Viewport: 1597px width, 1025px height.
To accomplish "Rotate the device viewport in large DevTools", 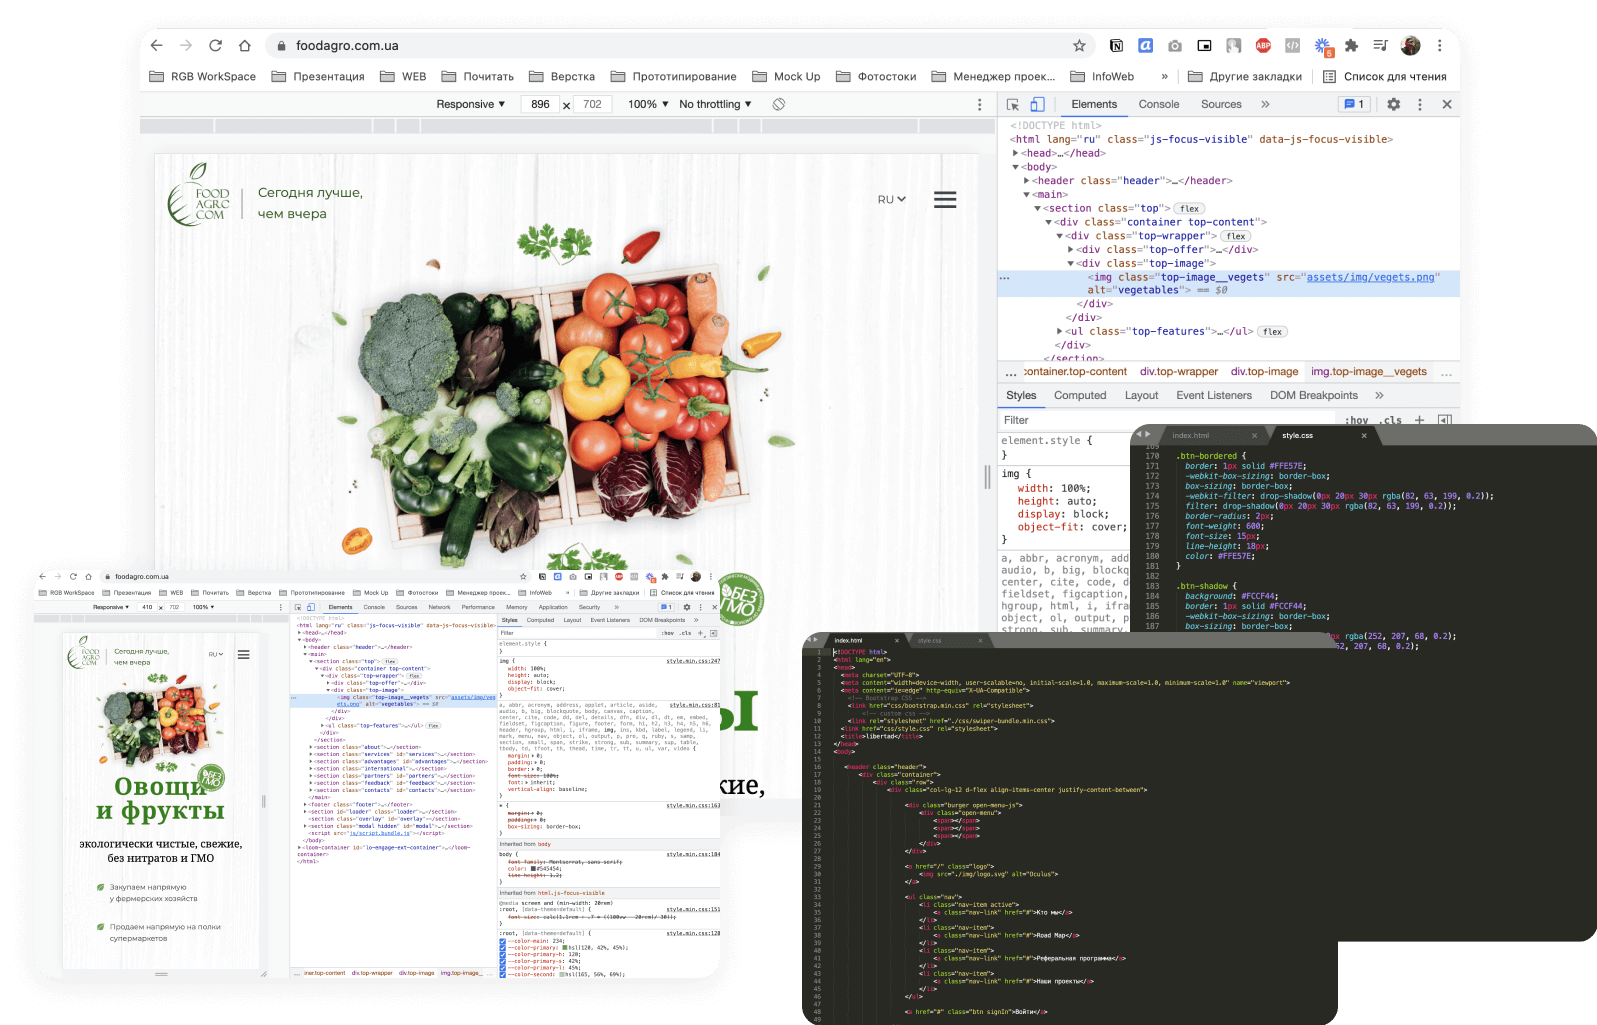I will pyautogui.click(x=778, y=104).
